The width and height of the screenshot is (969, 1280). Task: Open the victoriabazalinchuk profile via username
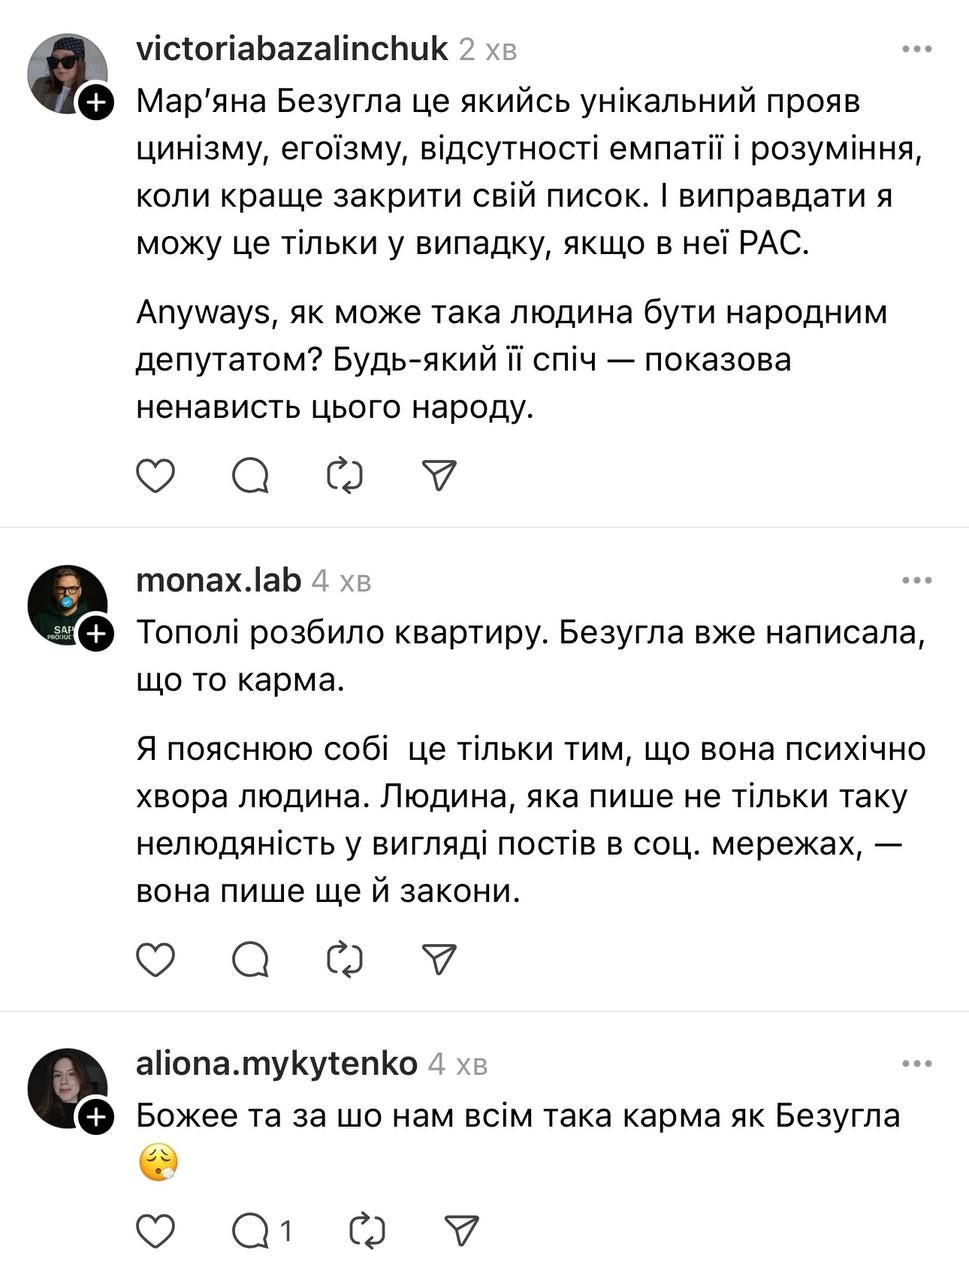click(x=291, y=49)
